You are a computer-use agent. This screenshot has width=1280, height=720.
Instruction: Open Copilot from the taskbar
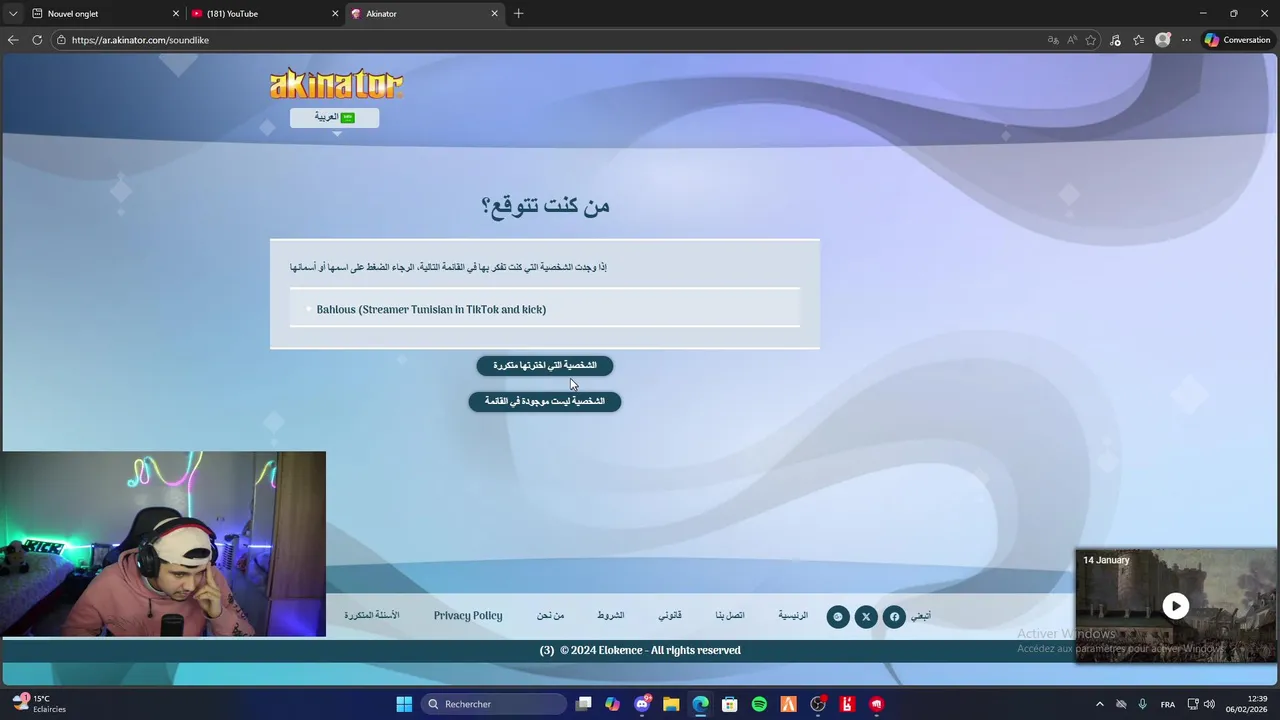(613, 704)
